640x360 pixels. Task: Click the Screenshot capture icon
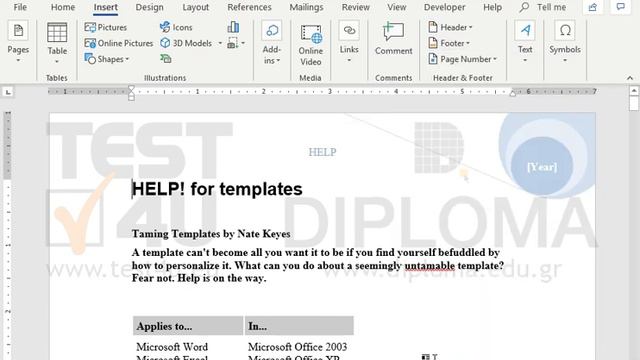233,43
